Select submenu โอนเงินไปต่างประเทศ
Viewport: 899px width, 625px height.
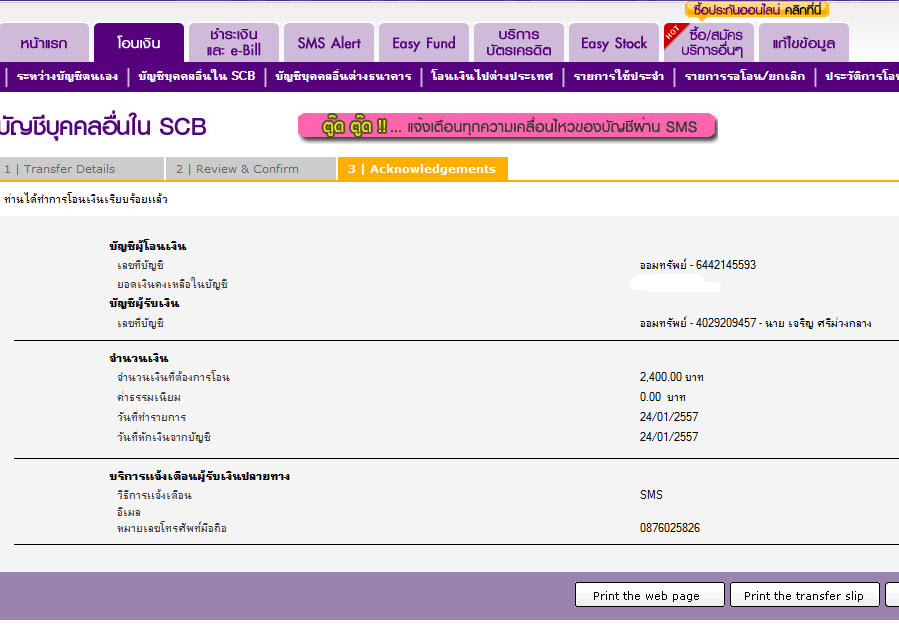[x=492, y=76]
